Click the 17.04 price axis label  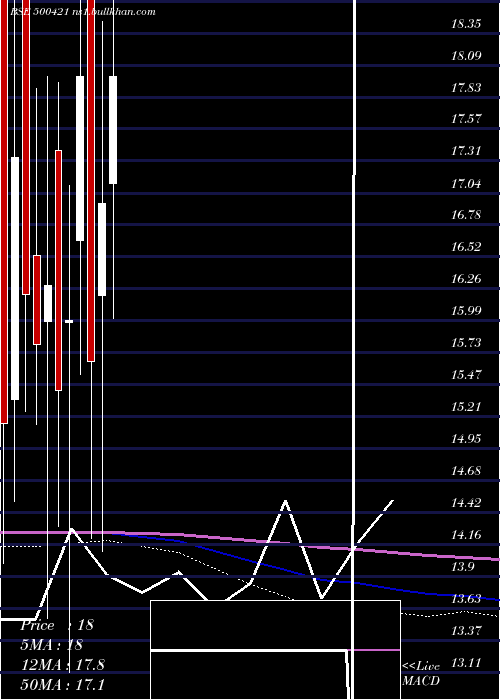pyautogui.click(x=466, y=183)
